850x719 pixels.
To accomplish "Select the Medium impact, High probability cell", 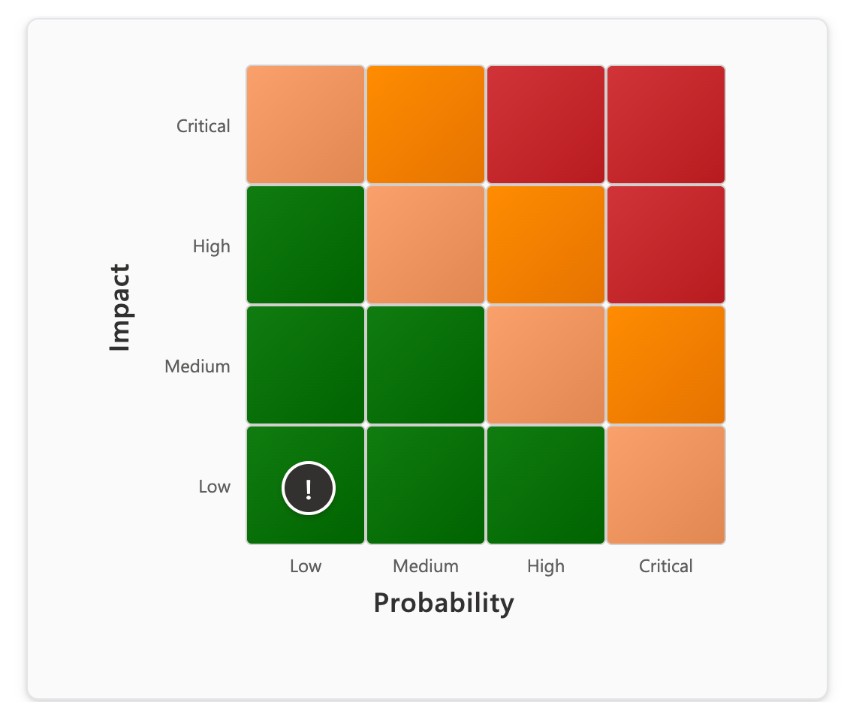I will pyautogui.click(x=546, y=365).
